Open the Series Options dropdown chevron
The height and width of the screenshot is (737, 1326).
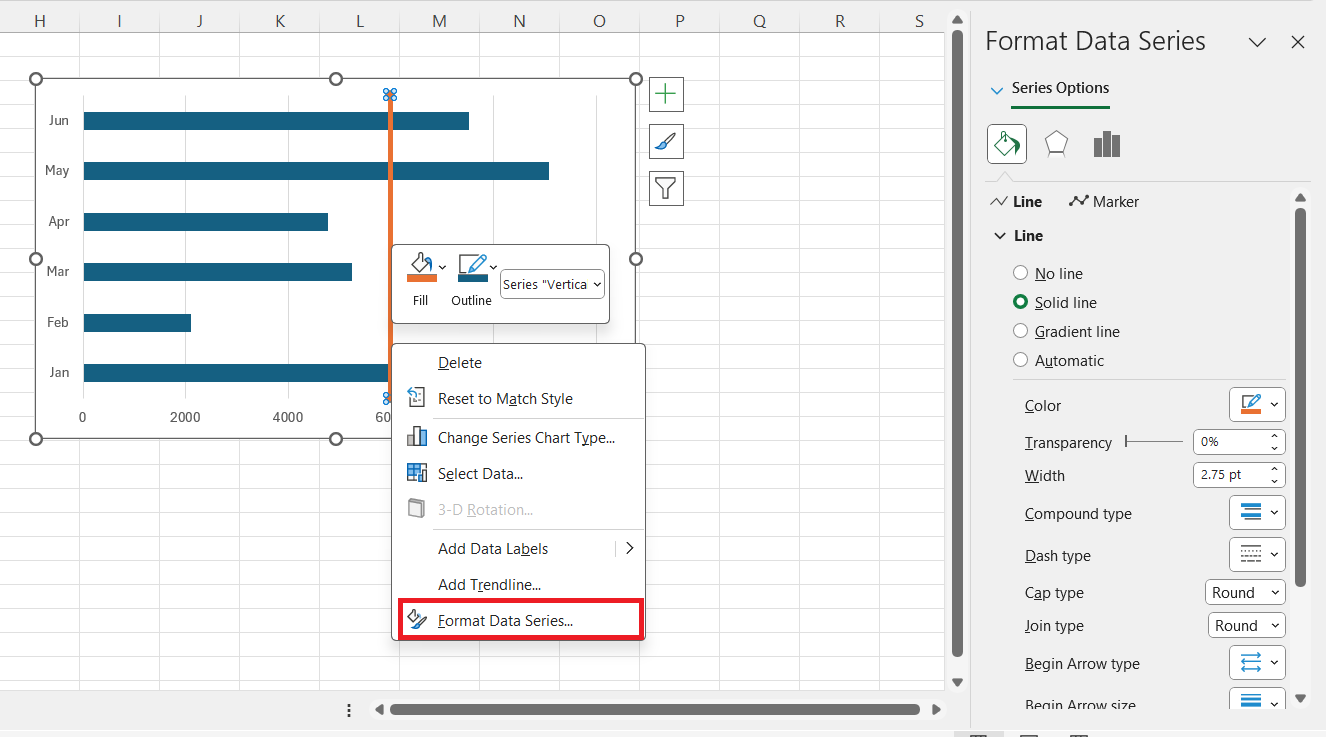click(x=996, y=90)
